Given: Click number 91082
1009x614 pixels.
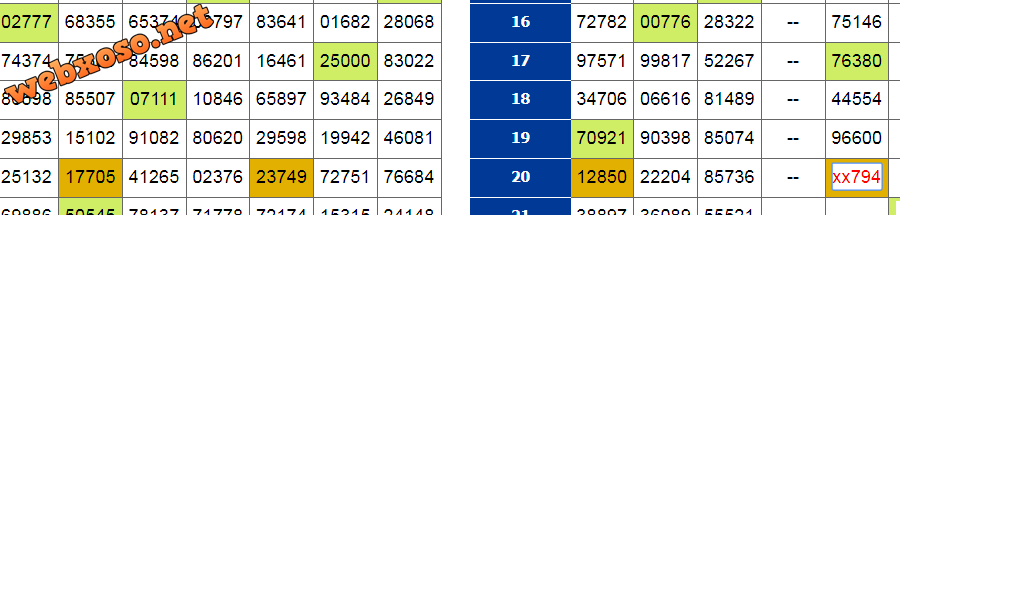Looking at the screenshot, I should click(x=154, y=138).
